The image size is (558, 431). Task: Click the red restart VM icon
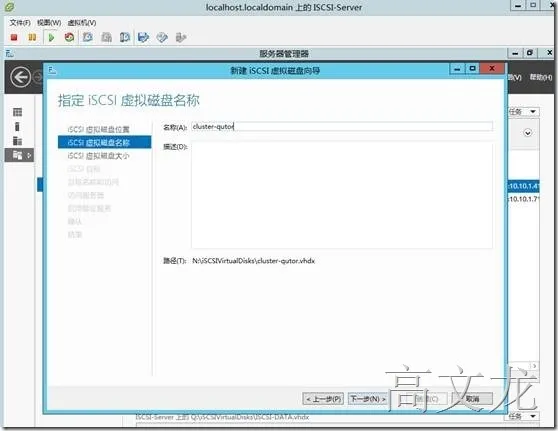click(x=69, y=37)
